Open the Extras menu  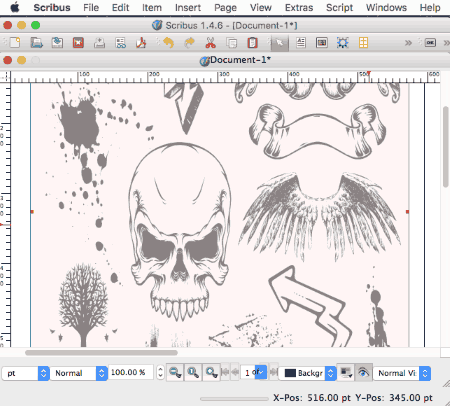tap(299, 7)
